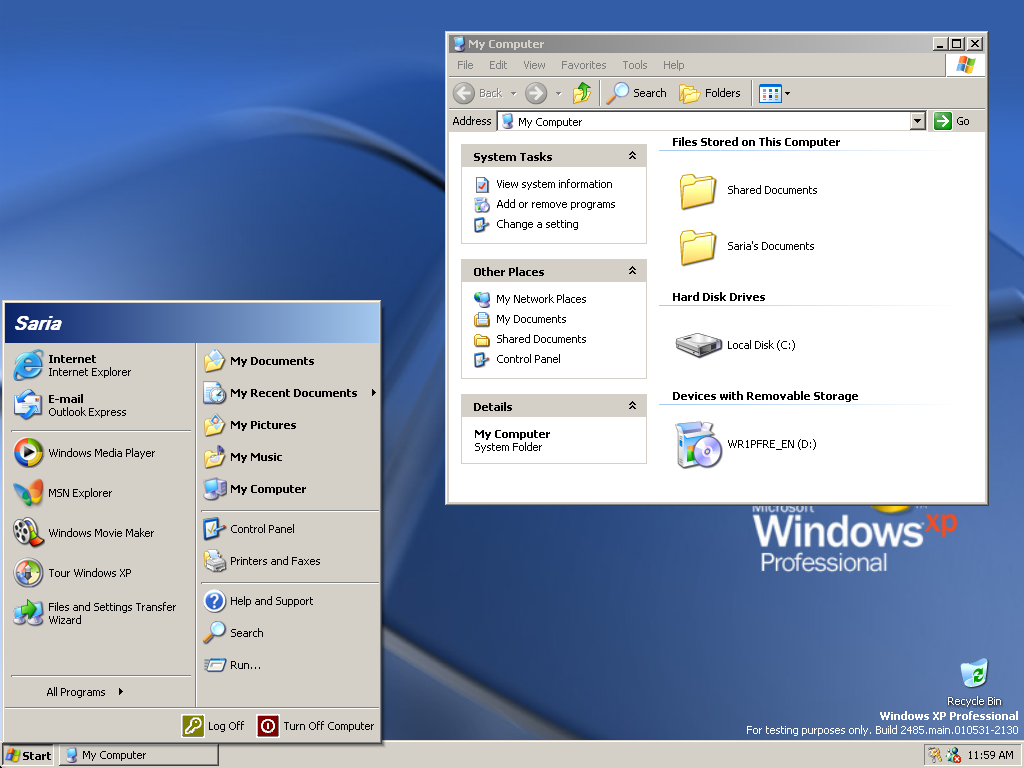Collapse the System Tasks panel
The height and width of the screenshot is (768, 1024).
click(632, 156)
